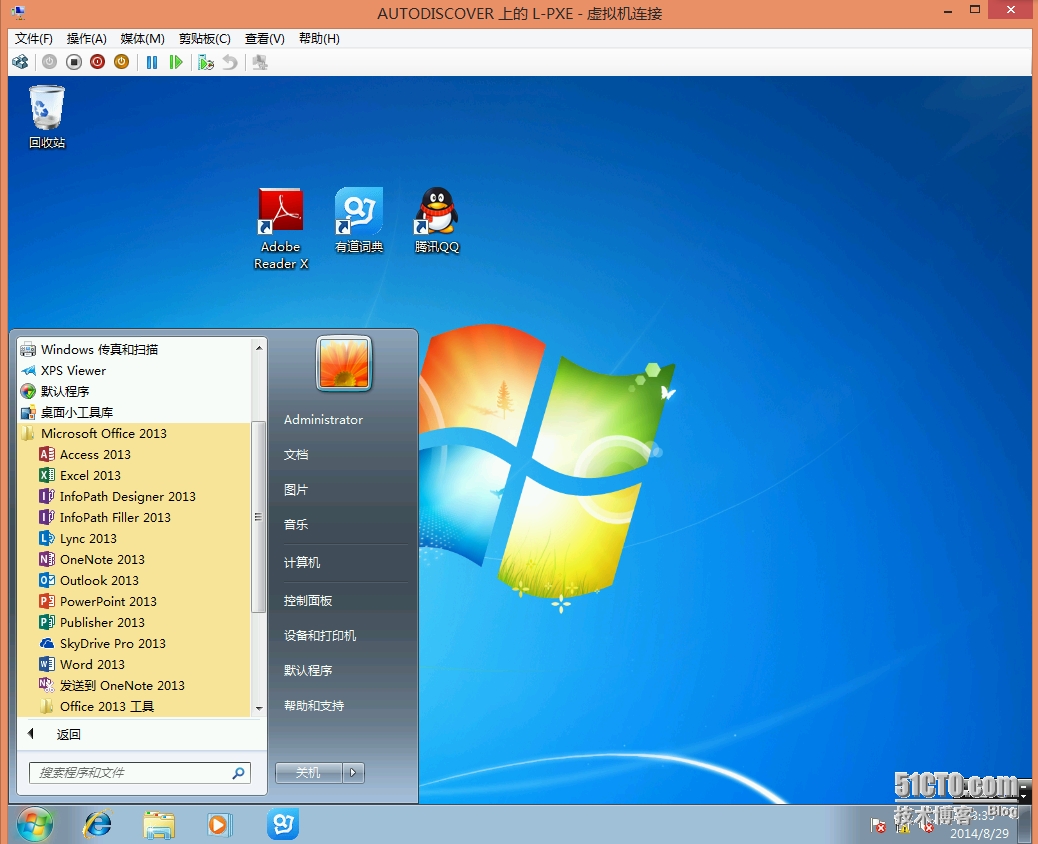Click the Turn Off VM toolbar icon
Image resolution: width=1038 pixels, height=844 pixels.
[x=73, y=62]
